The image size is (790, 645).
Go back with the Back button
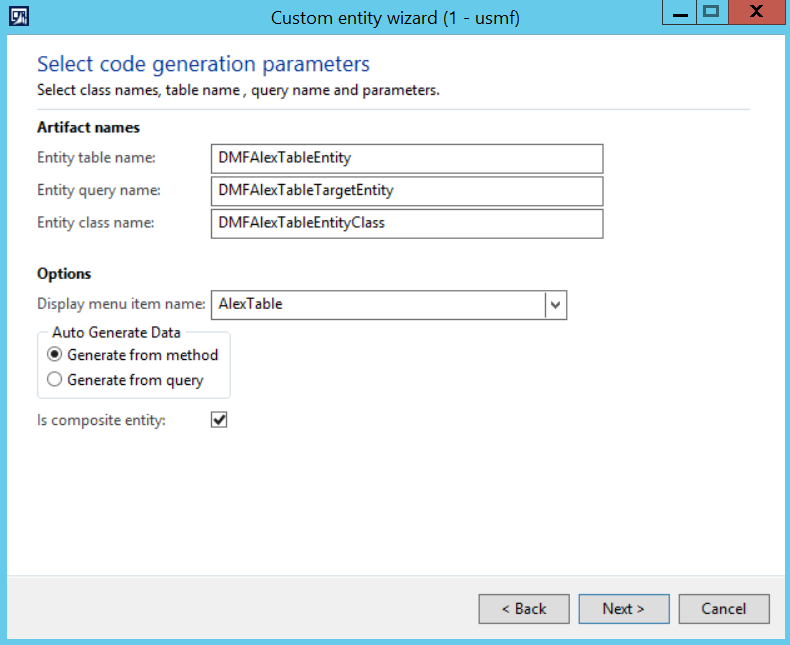coord(524,608)
